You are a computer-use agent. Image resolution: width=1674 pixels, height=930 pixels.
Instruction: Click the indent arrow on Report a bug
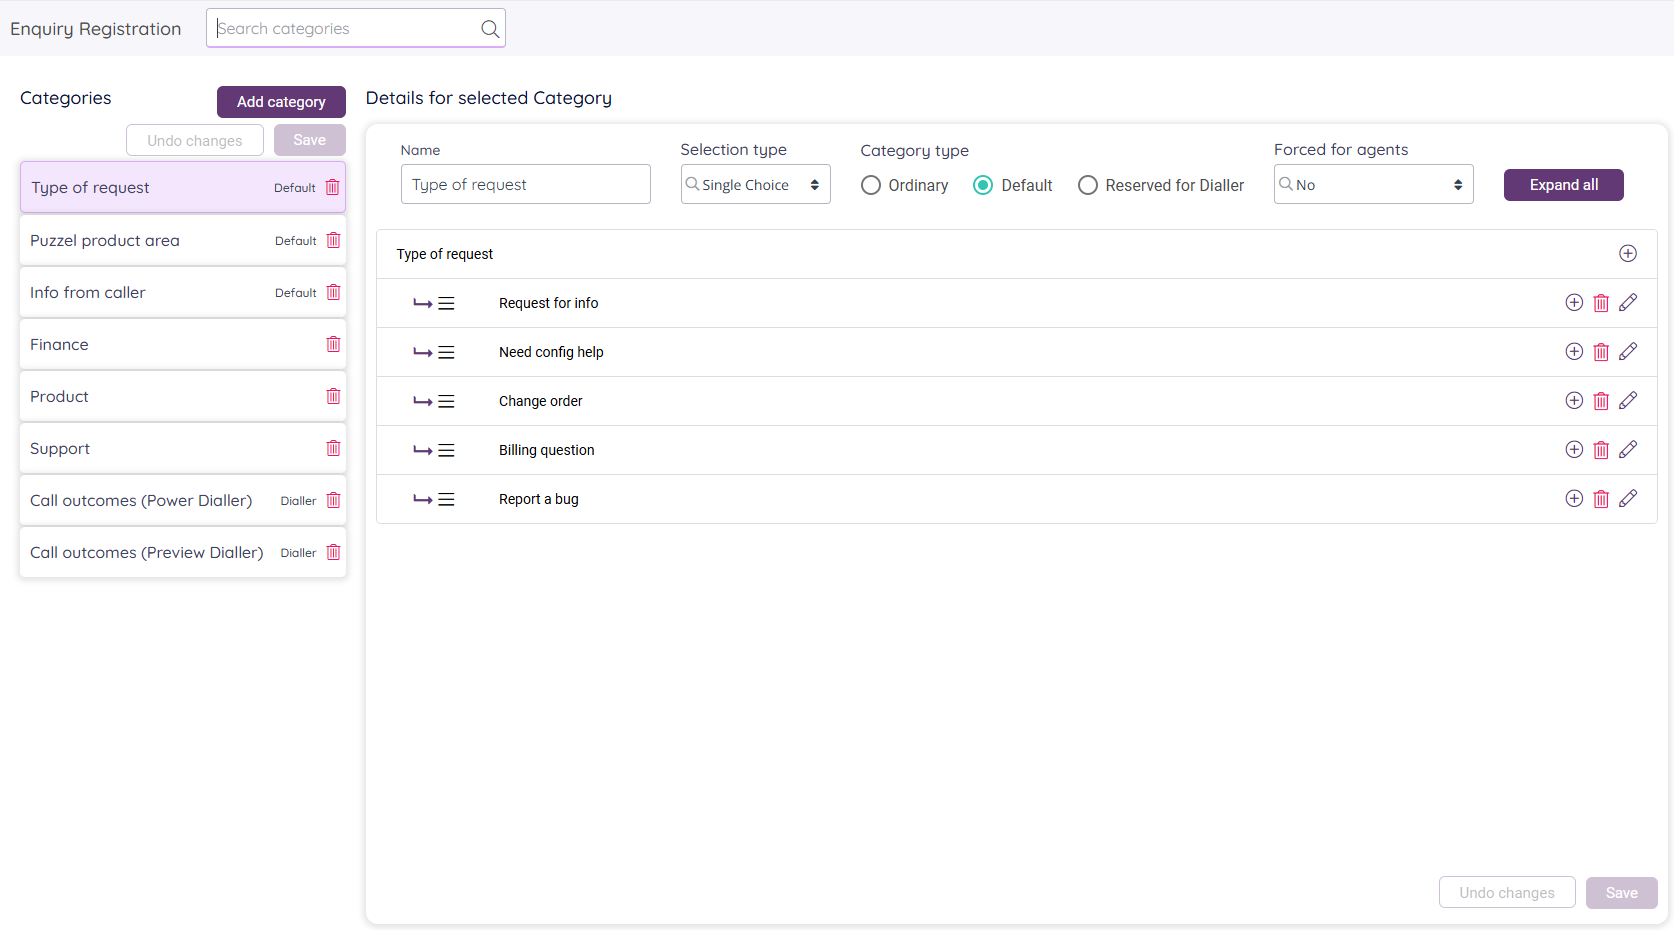coord(422,499)
